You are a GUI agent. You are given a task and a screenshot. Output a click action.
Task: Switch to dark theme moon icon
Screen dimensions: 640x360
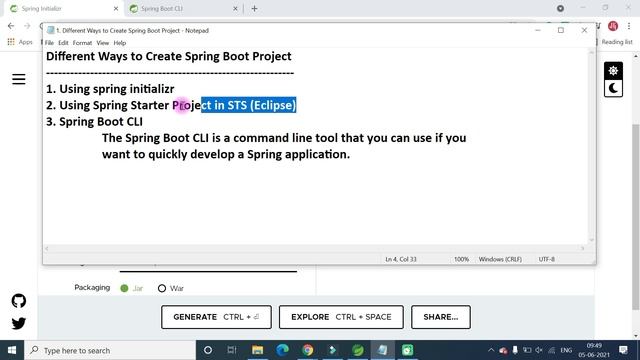coord(613,88)
